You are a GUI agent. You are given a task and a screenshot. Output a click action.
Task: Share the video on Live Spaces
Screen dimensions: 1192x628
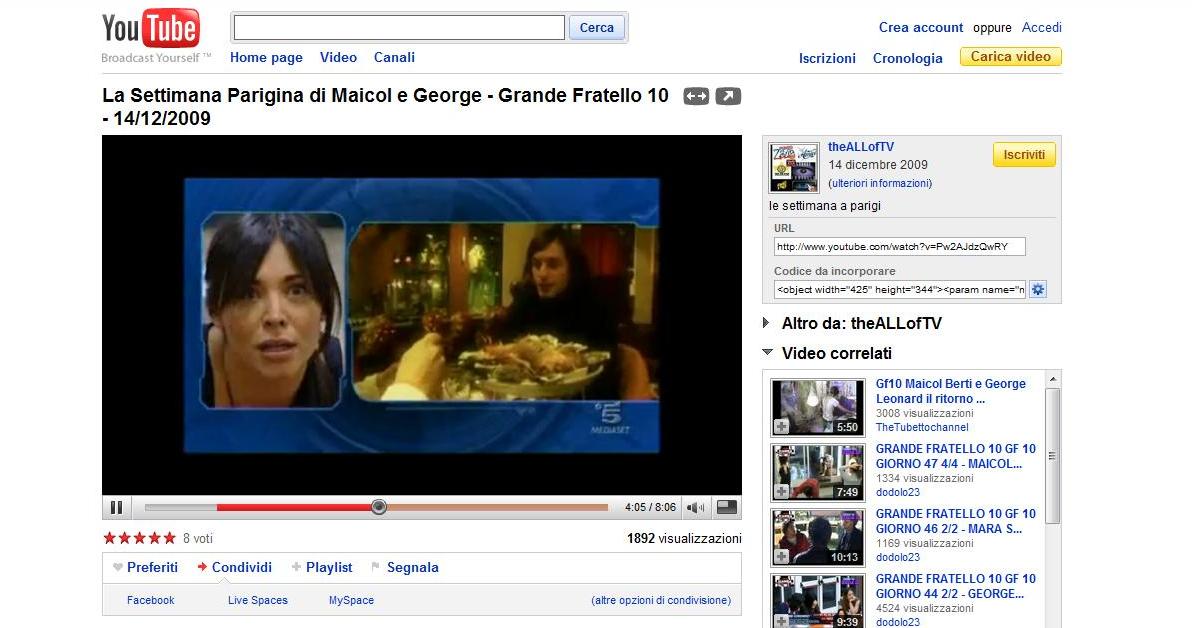pyautogui.click(x=258, y=601)
